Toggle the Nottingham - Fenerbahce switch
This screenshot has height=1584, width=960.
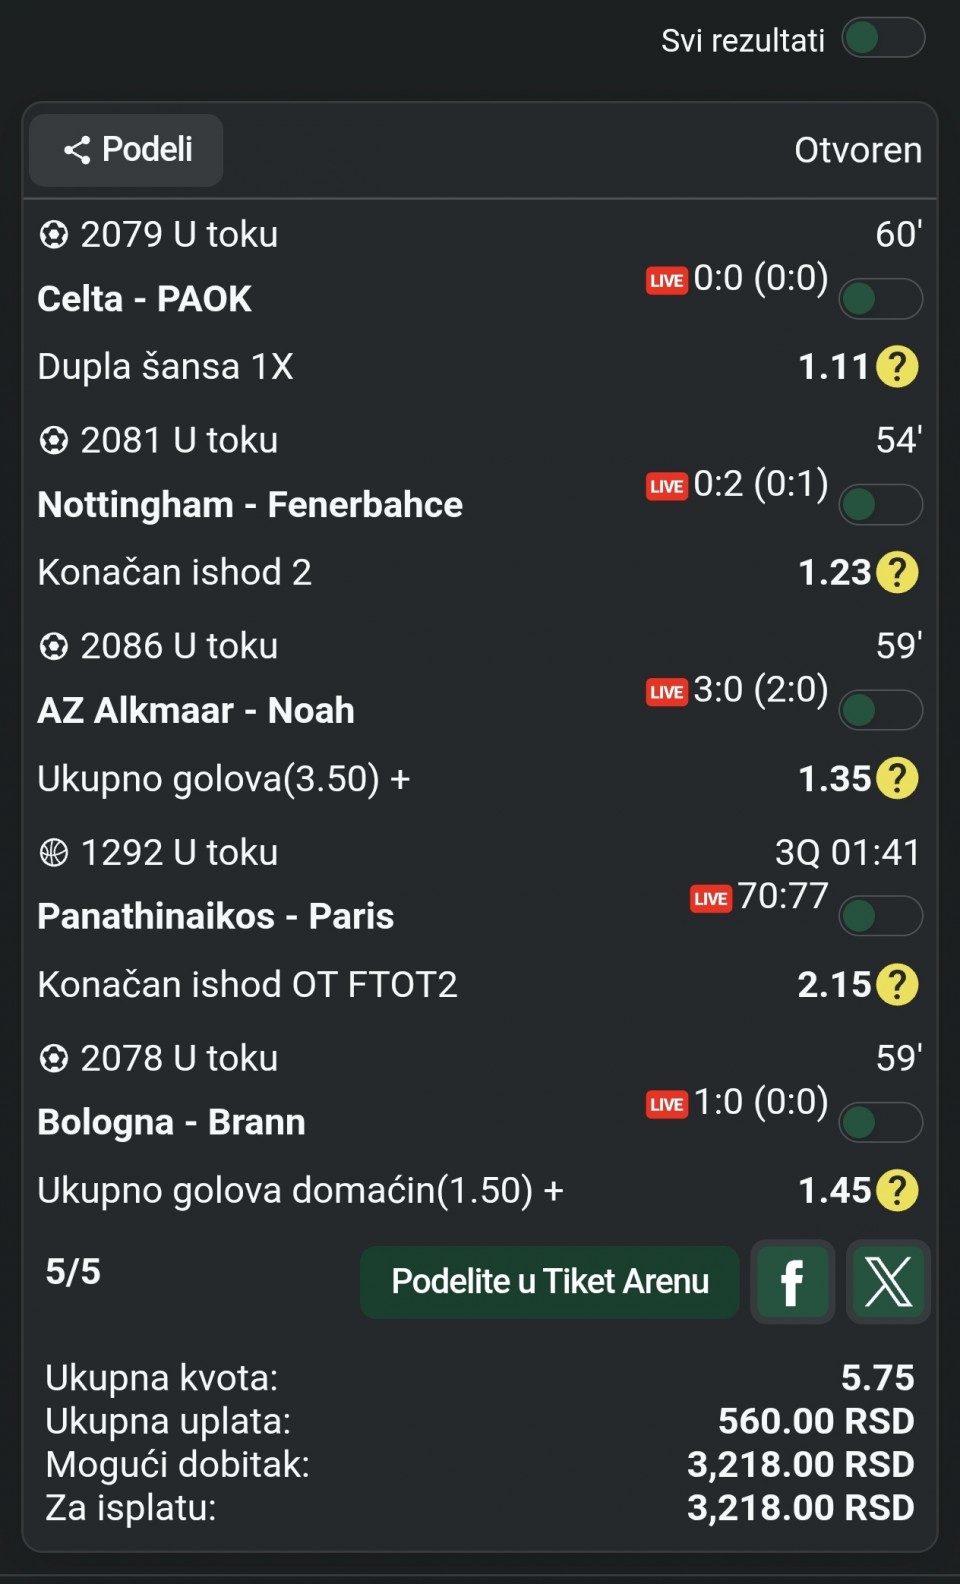pos(880,504)
